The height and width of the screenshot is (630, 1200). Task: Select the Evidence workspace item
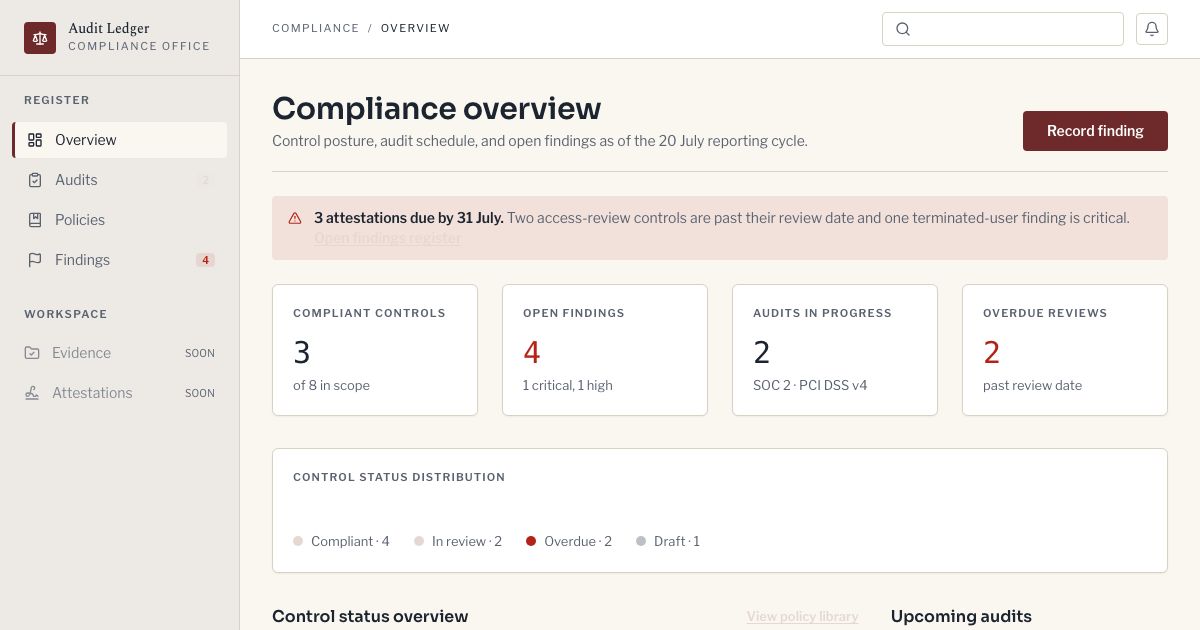120,353
